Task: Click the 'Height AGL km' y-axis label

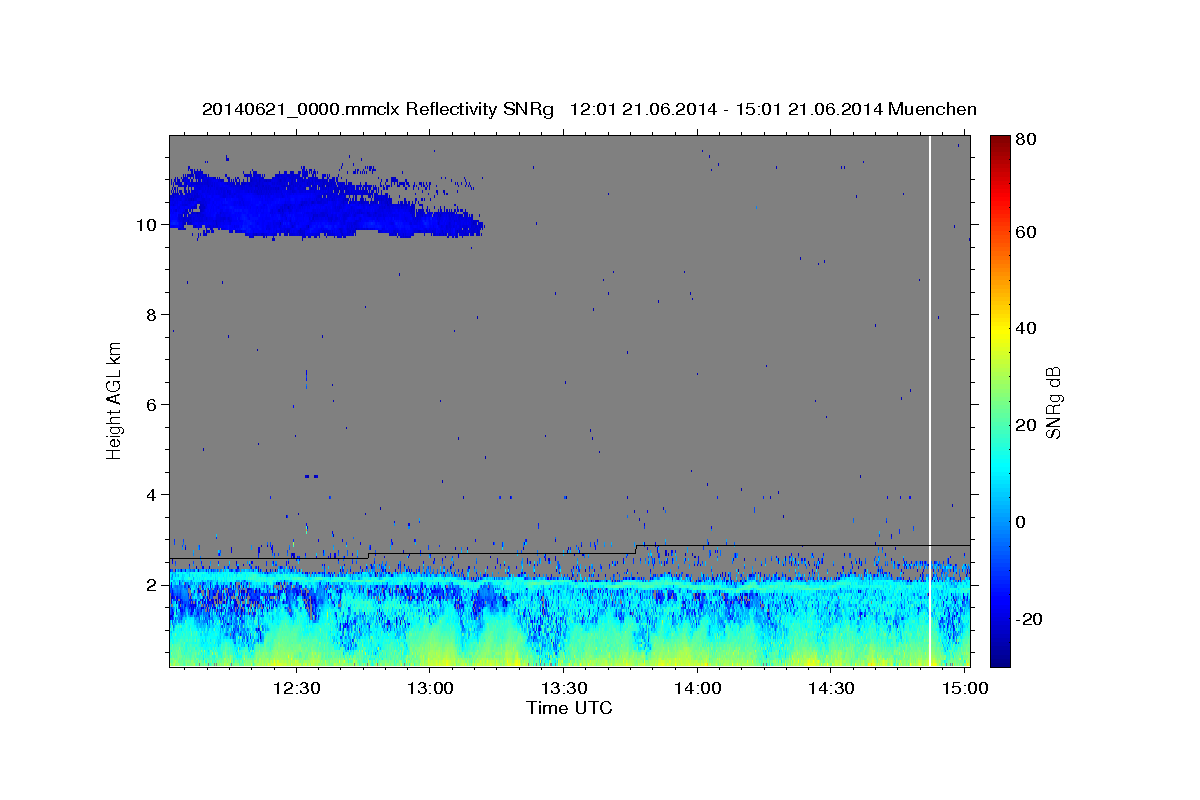Action: (115, 401)
